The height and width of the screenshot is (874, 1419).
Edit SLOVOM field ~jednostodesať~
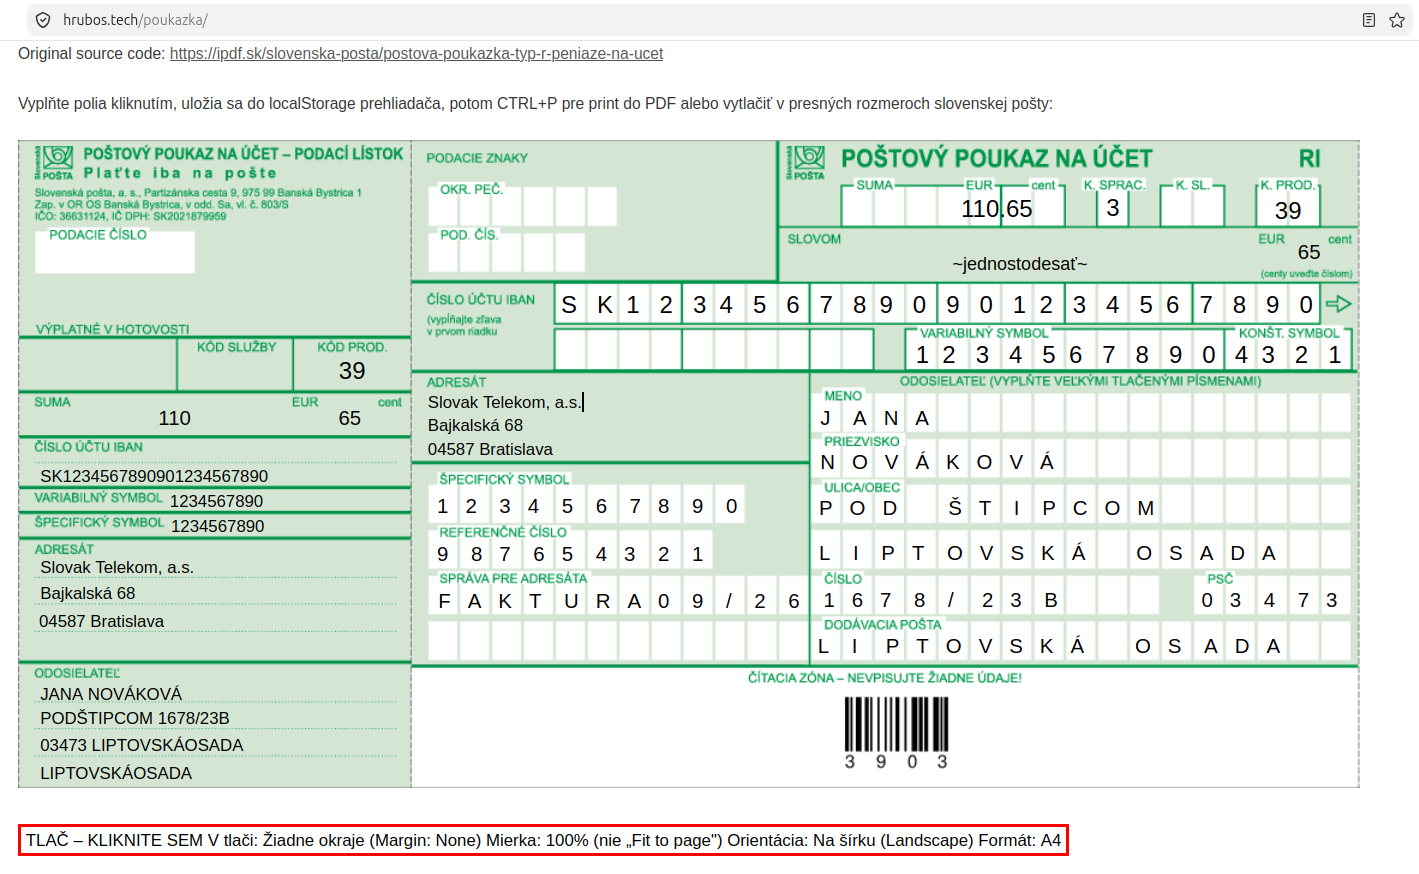(x=1019, y=264)
